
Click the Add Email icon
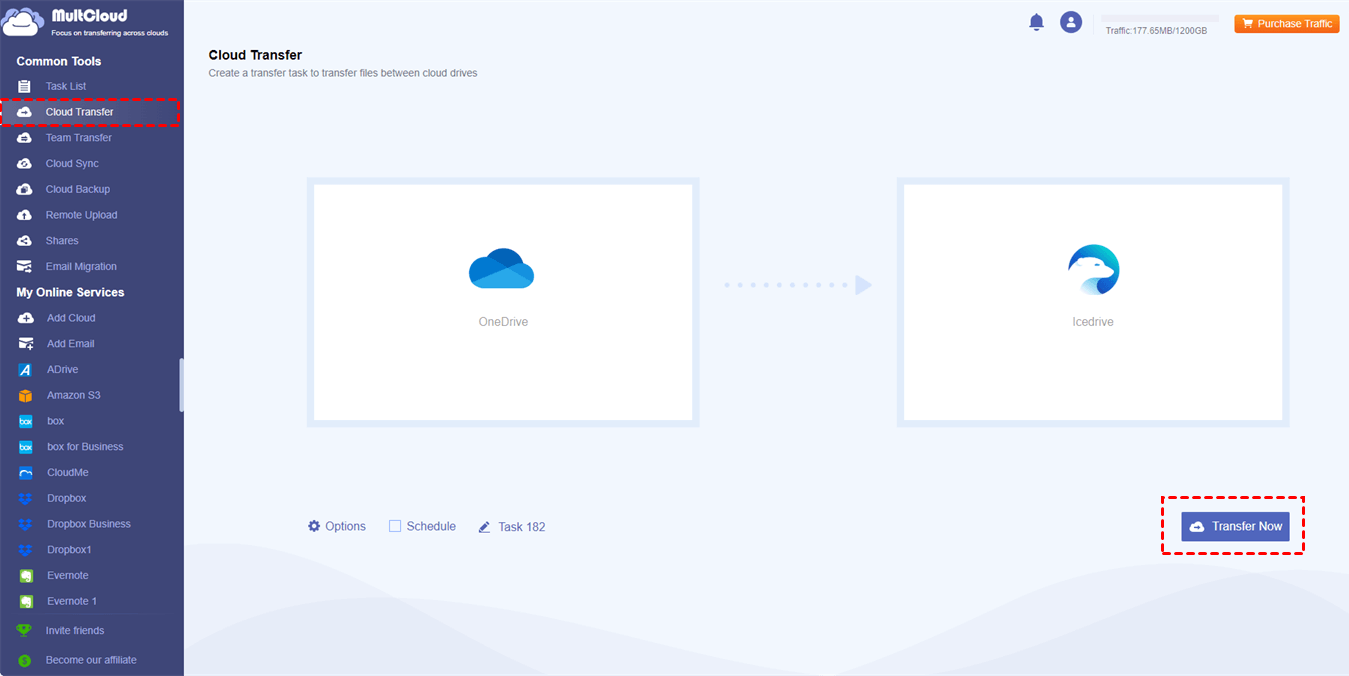pos(26,344)
